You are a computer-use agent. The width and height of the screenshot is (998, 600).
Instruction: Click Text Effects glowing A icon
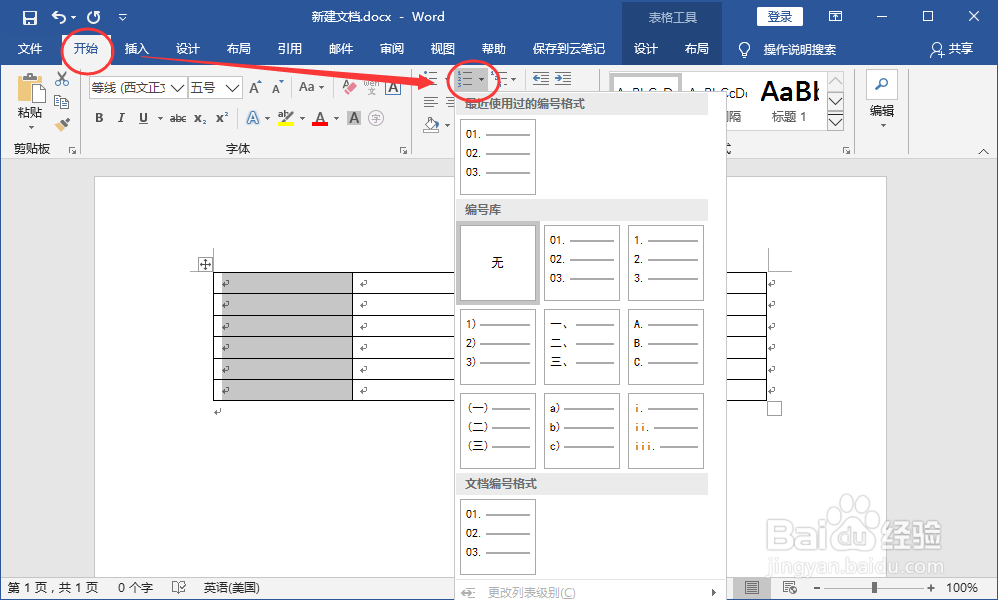click(253, 118)
